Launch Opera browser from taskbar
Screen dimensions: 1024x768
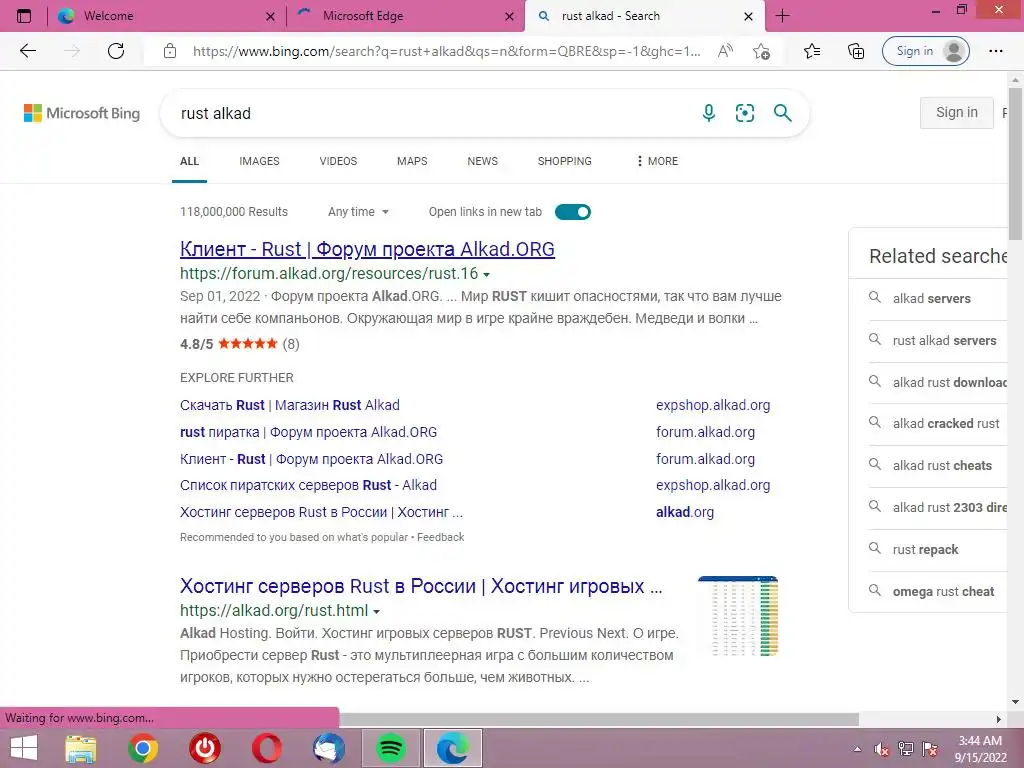(x=267, y=748)
